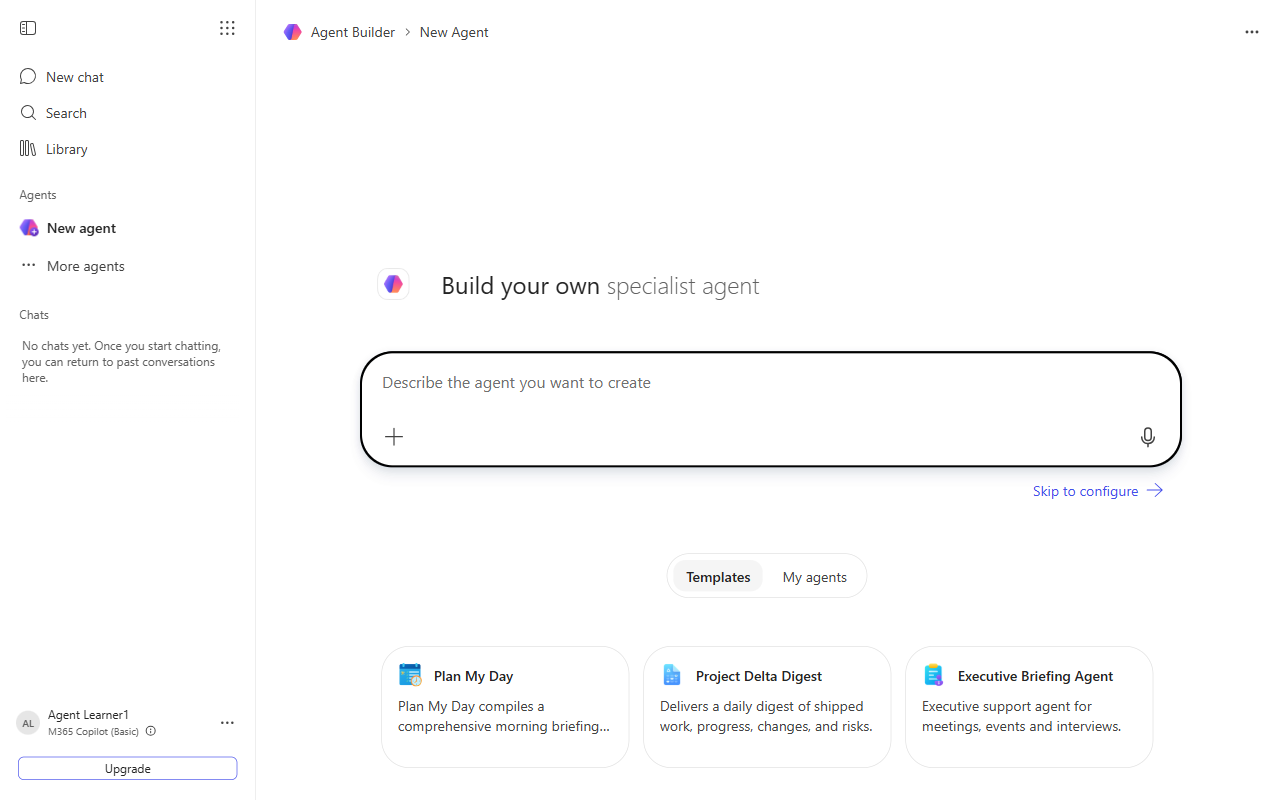This screenshot has width=1280, height=800.
Task: Click the ellipsis icon beside More agents
Action: point(29,266)
